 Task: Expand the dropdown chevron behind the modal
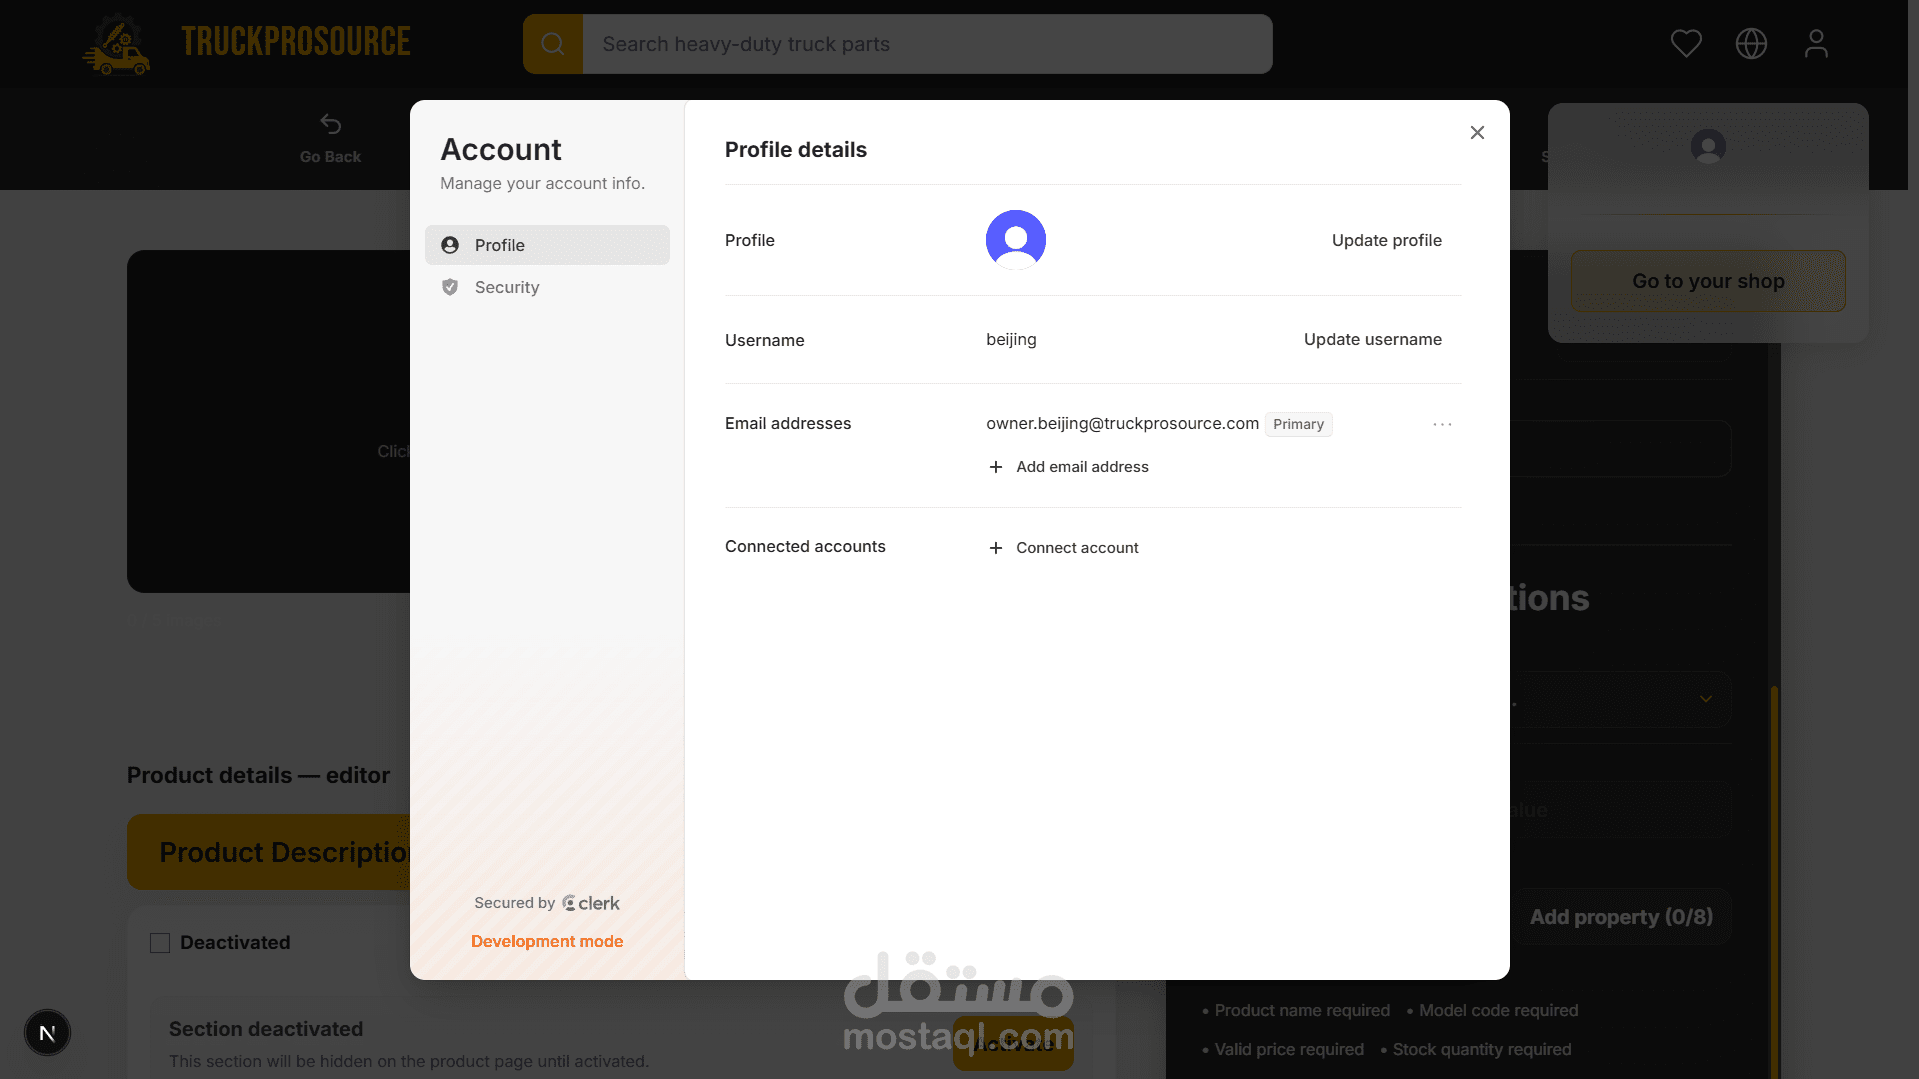(x=1706, y=699)
